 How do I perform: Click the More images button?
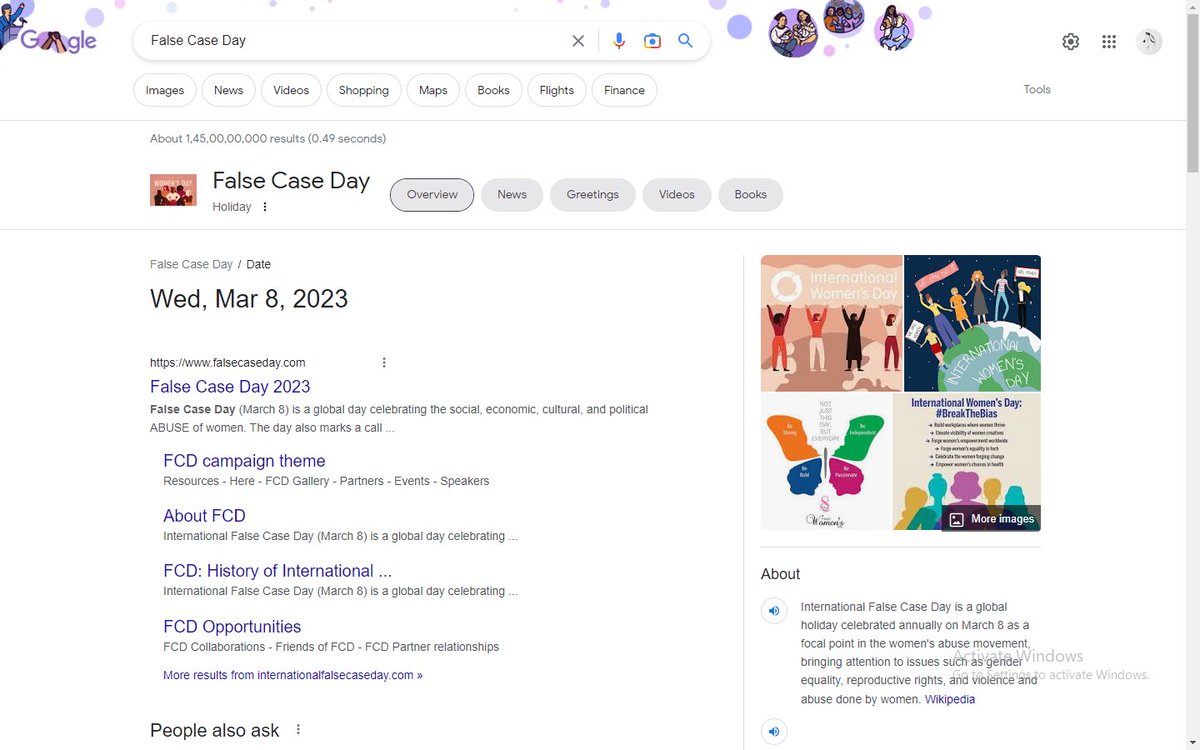tap(991, 519)
